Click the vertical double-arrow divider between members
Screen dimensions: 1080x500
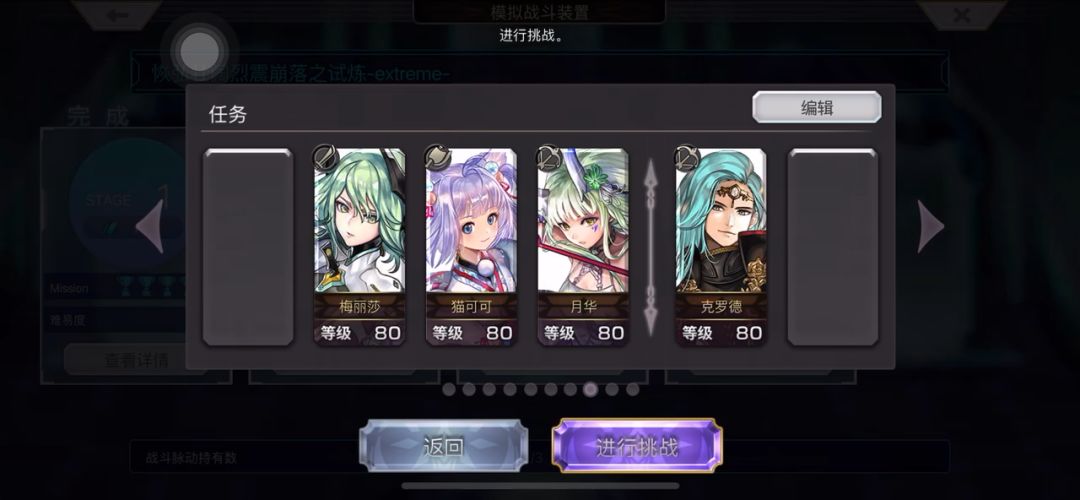[650, 247]
